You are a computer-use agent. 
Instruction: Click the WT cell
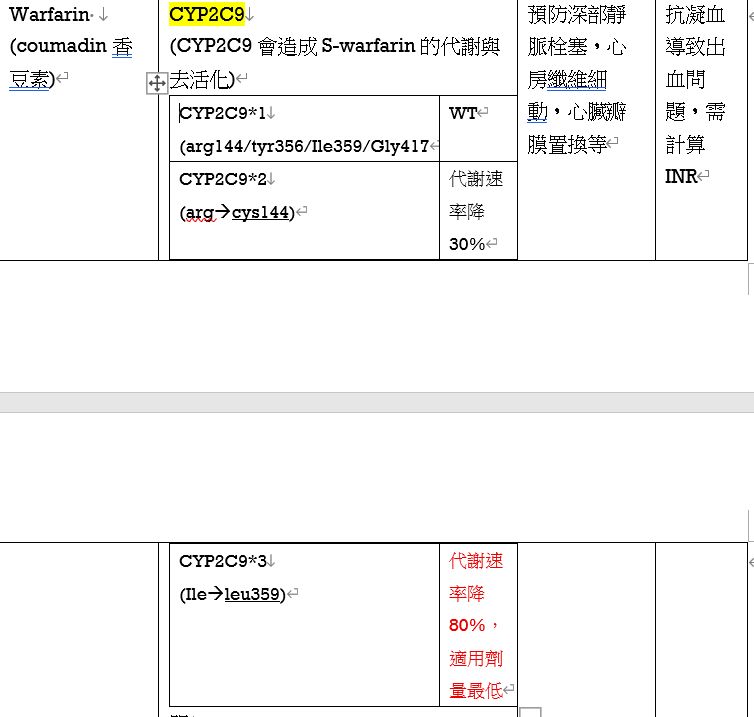tap(463, 113)
